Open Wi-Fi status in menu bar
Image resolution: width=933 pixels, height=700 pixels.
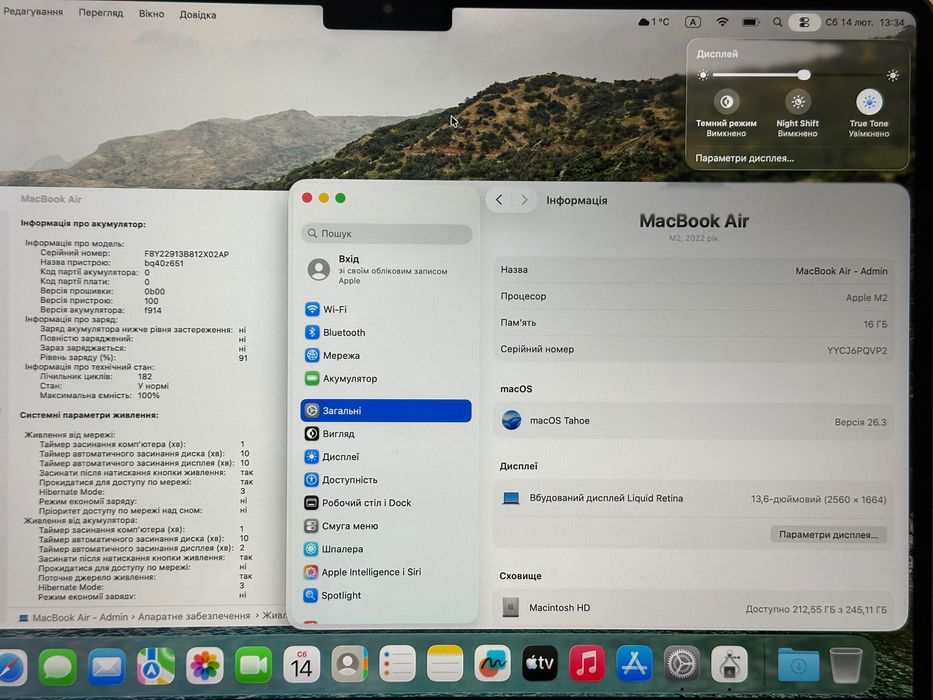point(722,22)
